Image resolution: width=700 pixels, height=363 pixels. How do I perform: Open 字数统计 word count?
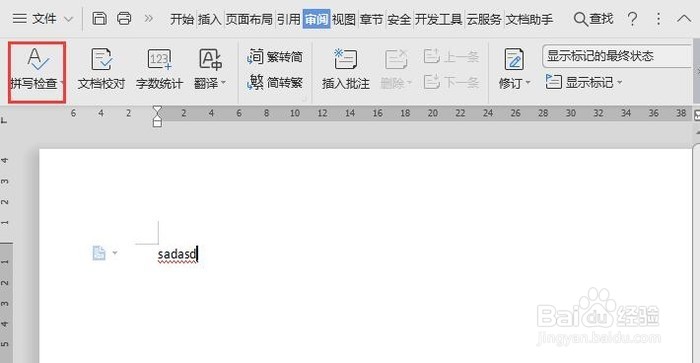(x=159, y=69)
